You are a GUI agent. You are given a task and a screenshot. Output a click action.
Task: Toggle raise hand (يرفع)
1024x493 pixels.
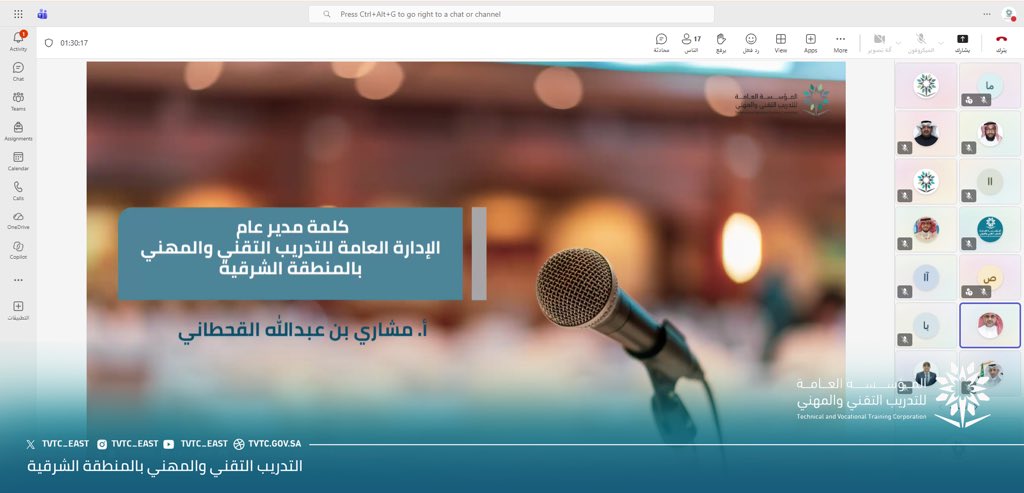click(x=721, y=43)
